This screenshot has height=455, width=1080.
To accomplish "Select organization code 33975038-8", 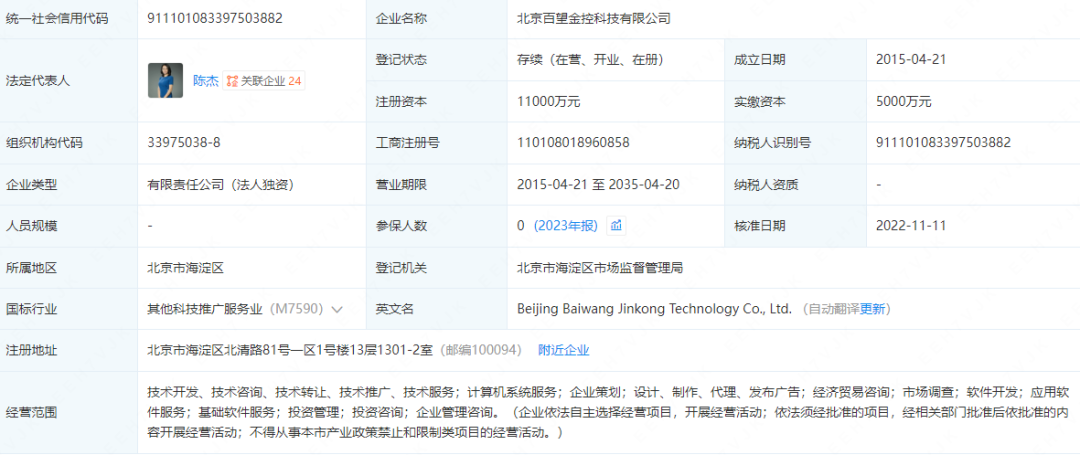I will [184, 143].
